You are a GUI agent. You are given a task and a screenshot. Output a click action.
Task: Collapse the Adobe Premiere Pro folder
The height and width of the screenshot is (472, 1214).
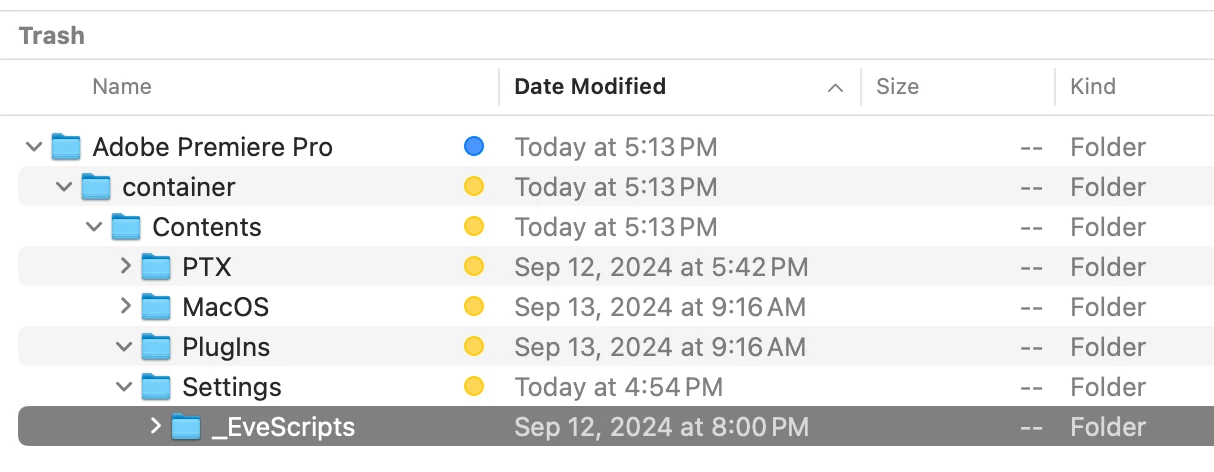[x=34, y=147]
